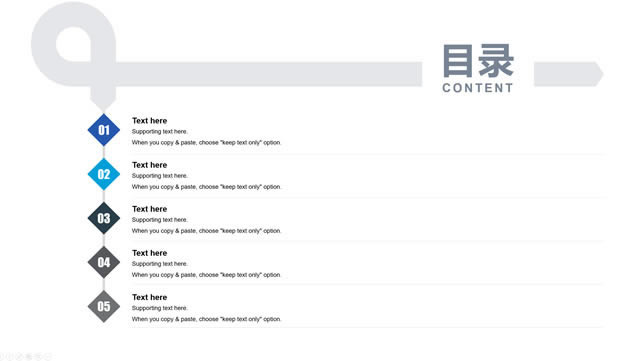Select the gray arrow tip right of title
This screenshot has width=635, height=361.
pyautogui.click(x=568, y=74)
